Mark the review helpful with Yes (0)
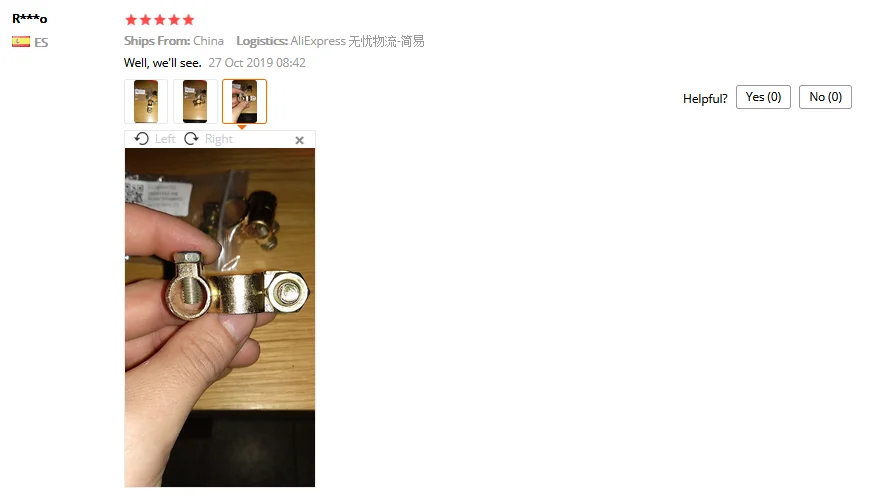Image resolution: width=871 pixels, height=501 pixels. [763, 97]
